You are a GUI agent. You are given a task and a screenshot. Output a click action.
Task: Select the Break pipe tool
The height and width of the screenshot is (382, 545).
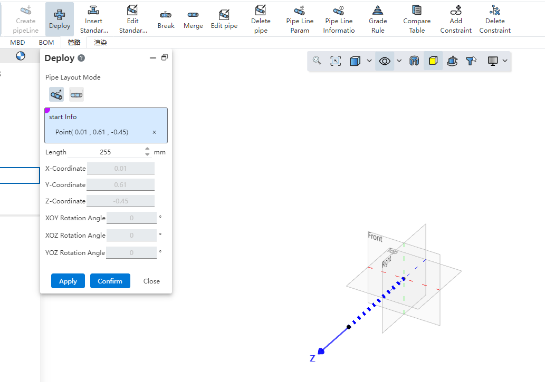(x=166, y=20)
